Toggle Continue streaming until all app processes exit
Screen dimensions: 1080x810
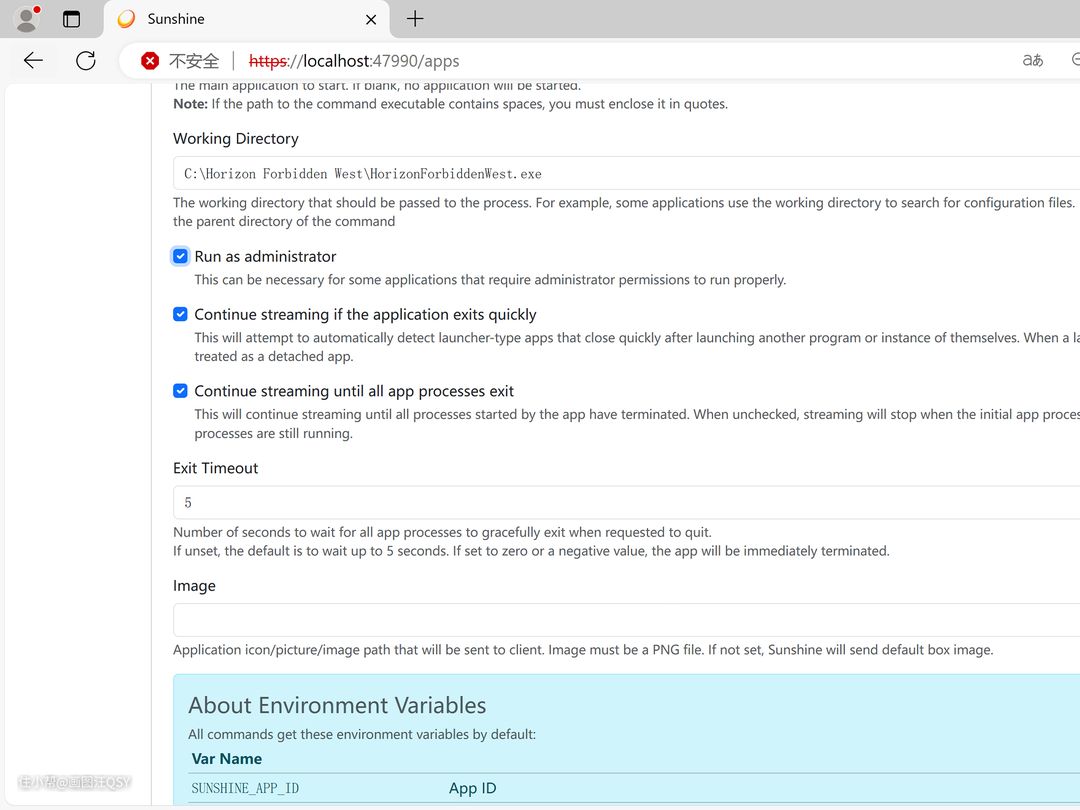click(x=180, y=391)
